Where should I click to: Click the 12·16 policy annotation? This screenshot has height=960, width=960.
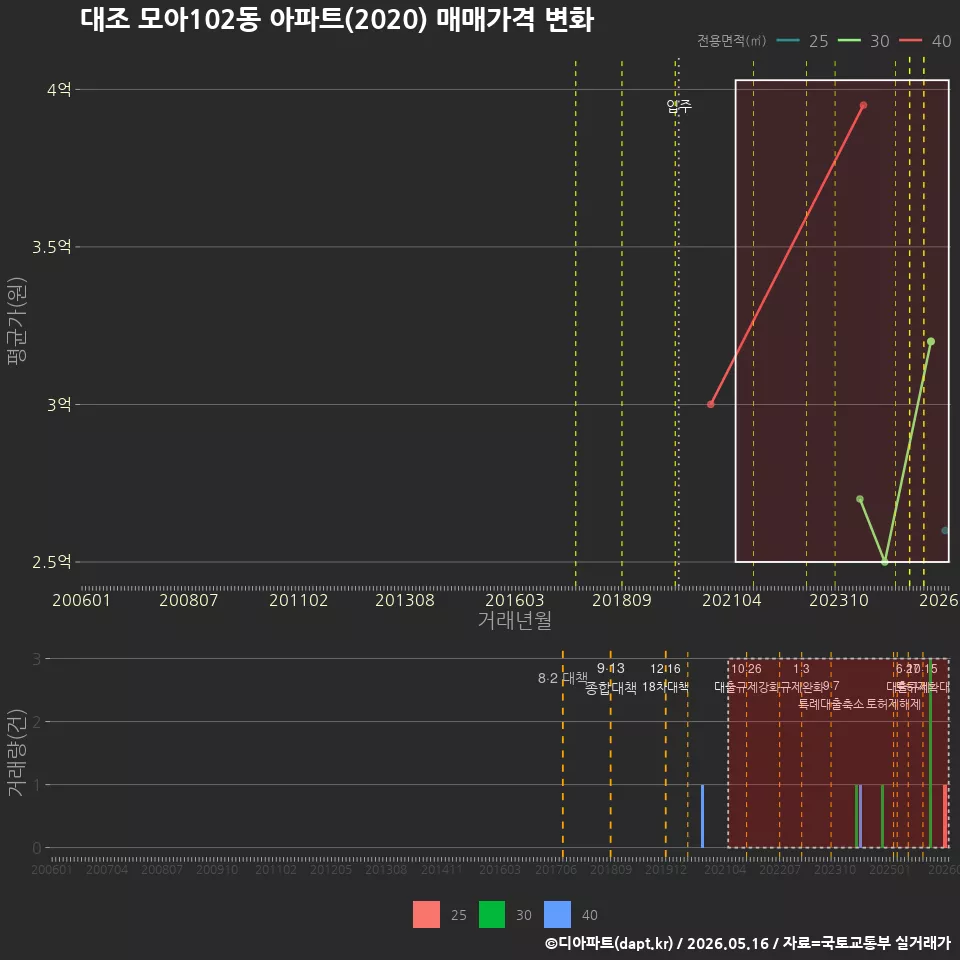666,669
